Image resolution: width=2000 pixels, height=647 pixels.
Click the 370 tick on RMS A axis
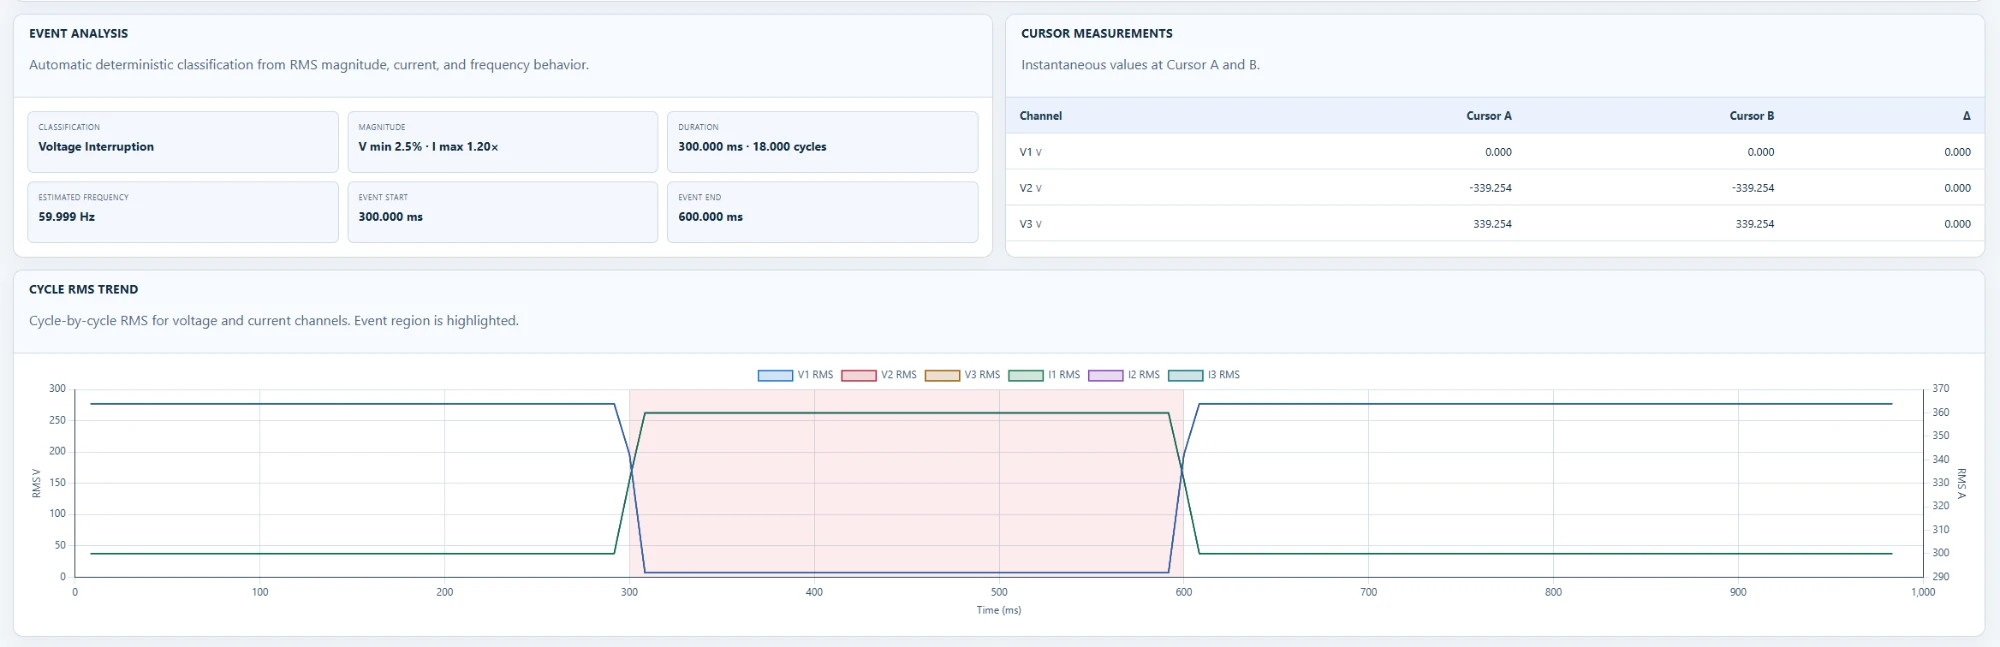point(1940,388)
